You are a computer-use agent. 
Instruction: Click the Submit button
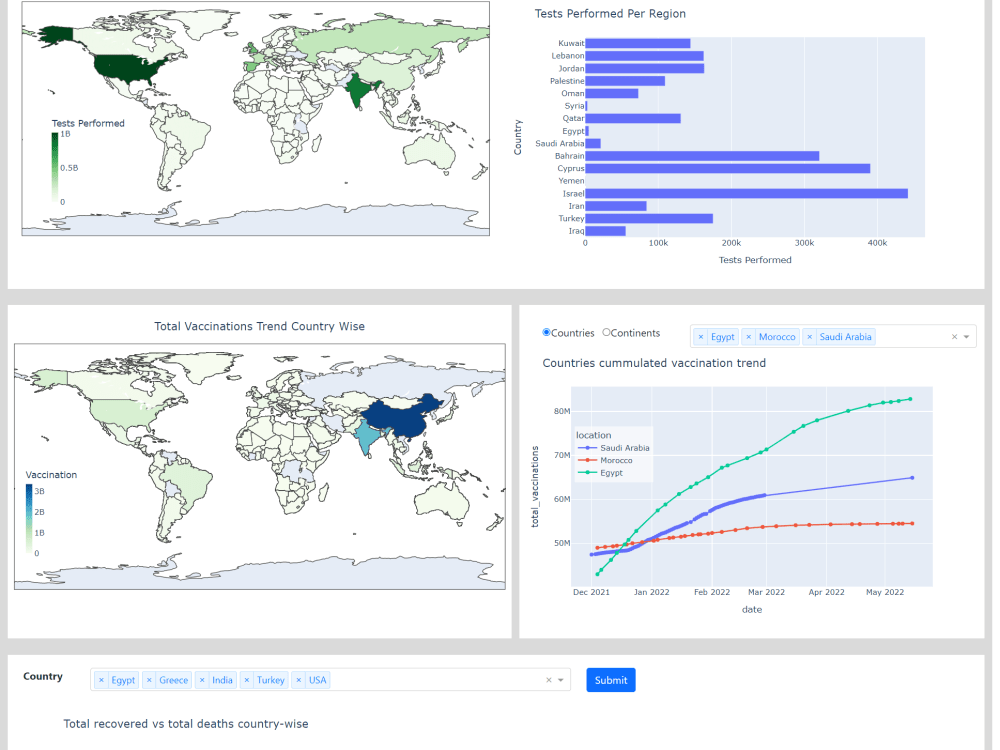point(610,679)
